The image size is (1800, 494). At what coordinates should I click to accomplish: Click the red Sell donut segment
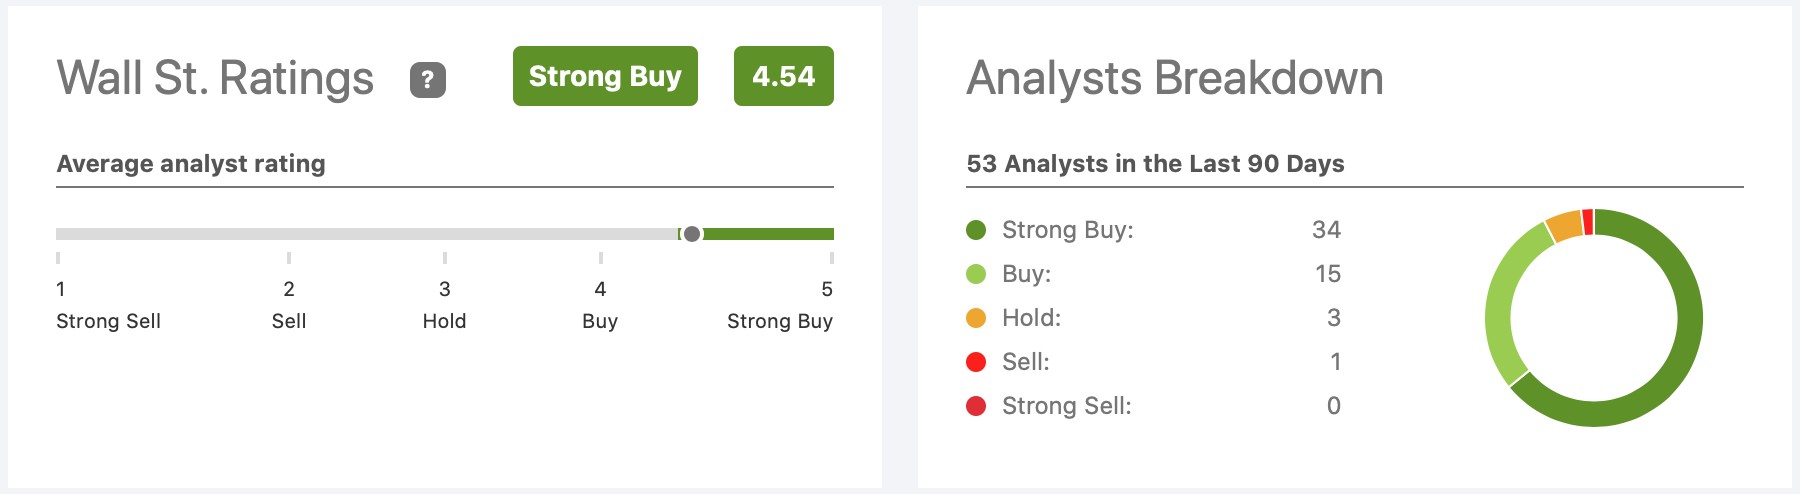[1588, 221]
